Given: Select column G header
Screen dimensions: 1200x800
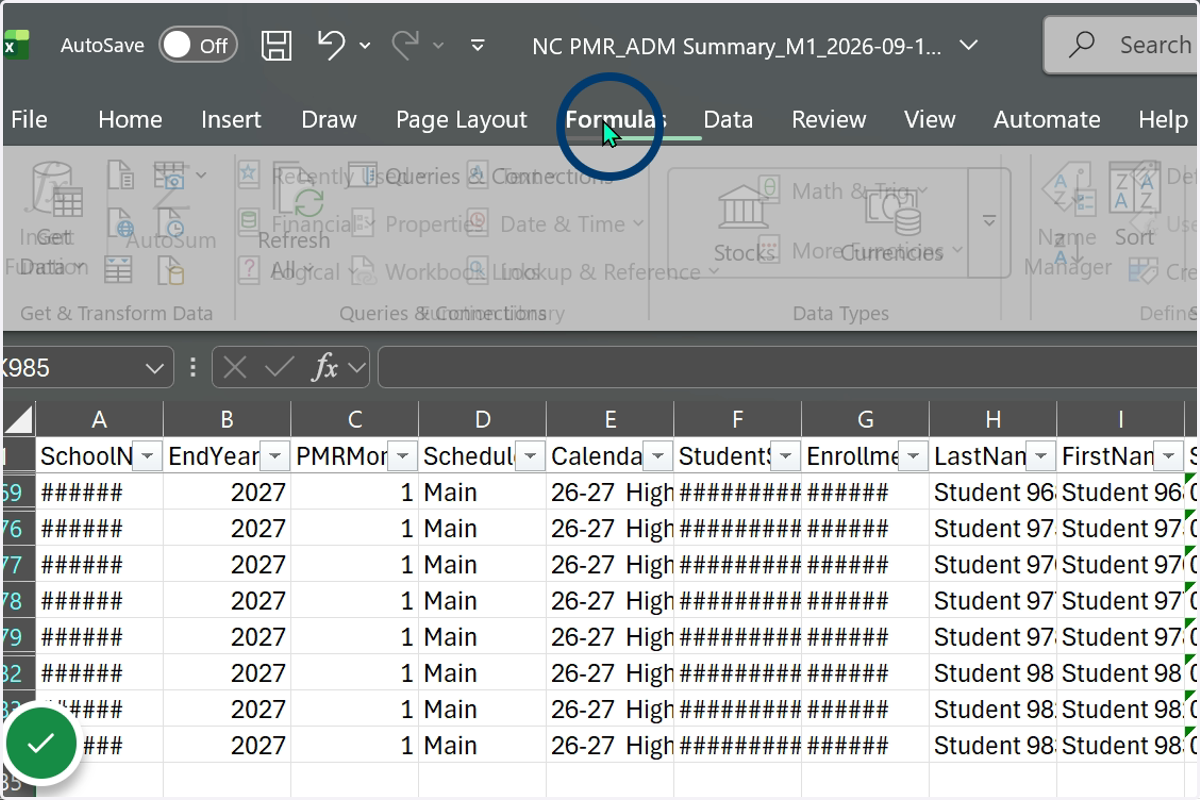Looking at the screenshot, I should coord(865,419).
